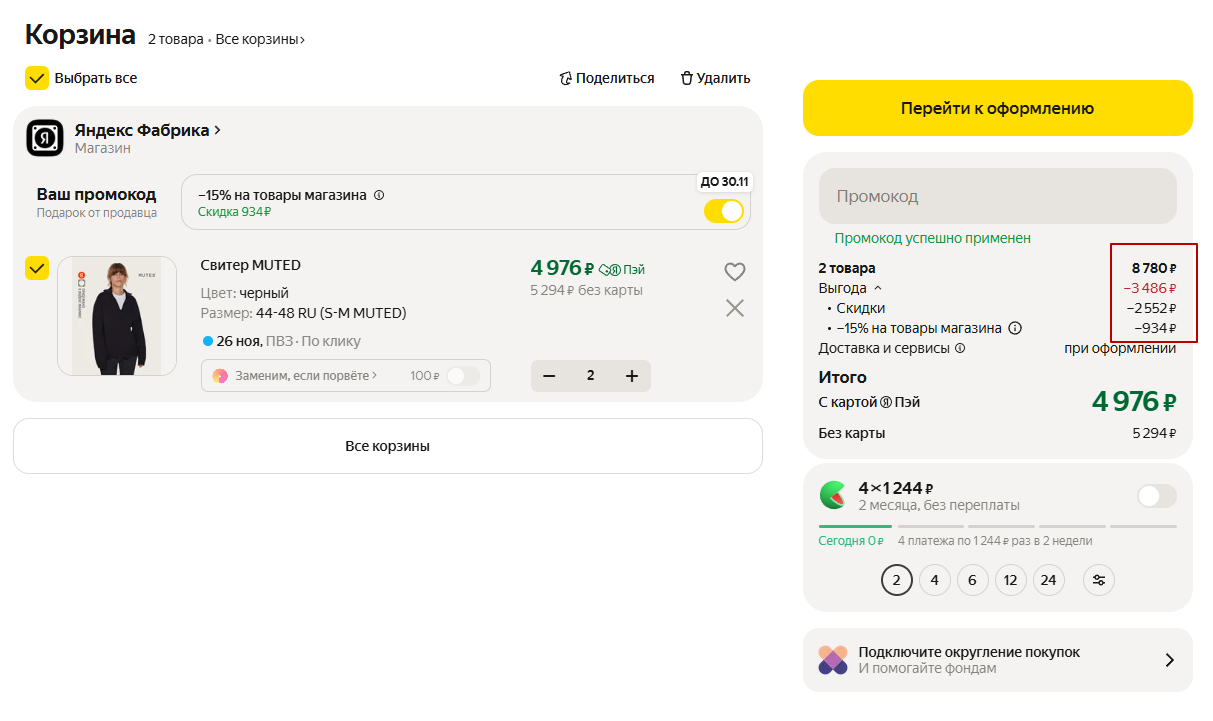Click info icon next to store discount promo
The height and width of the screenshot is (721, 1213).
(379, 196)
